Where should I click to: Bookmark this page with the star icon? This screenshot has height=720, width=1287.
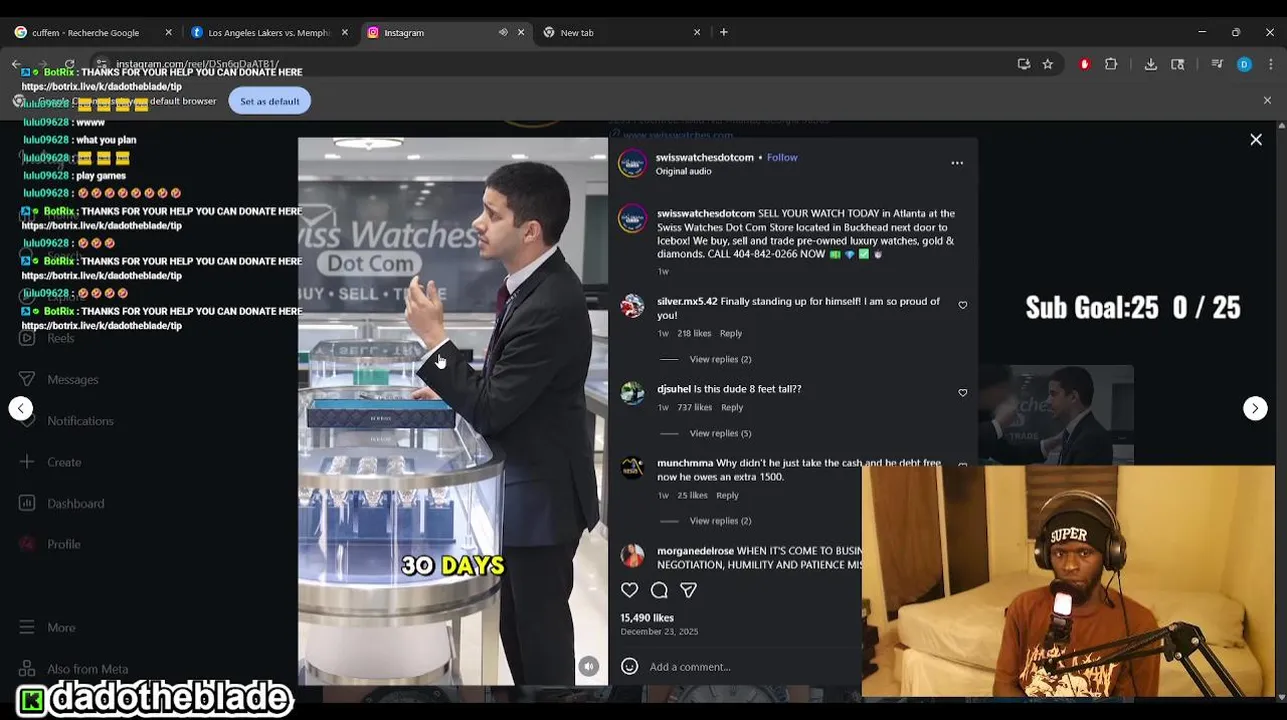coord(1047,64)
